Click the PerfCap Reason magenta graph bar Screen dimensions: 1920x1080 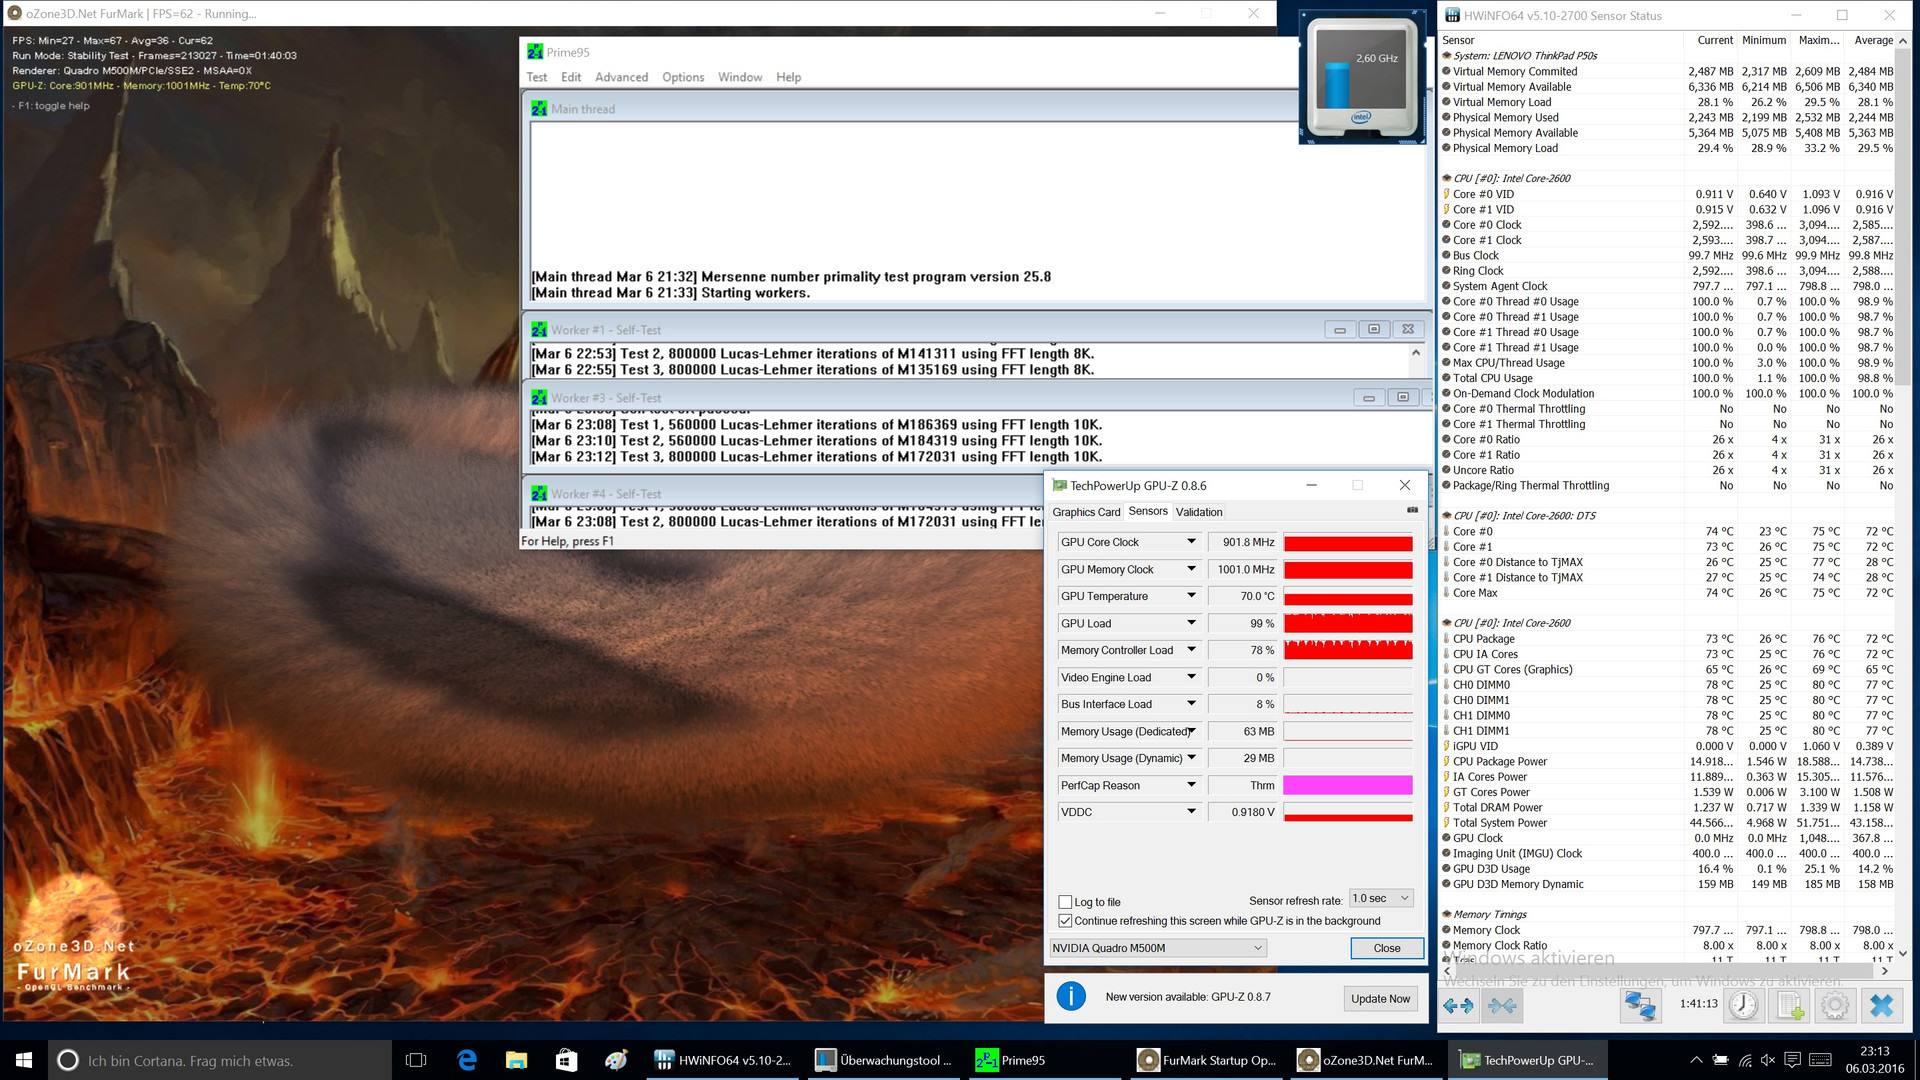[1347, 785]
